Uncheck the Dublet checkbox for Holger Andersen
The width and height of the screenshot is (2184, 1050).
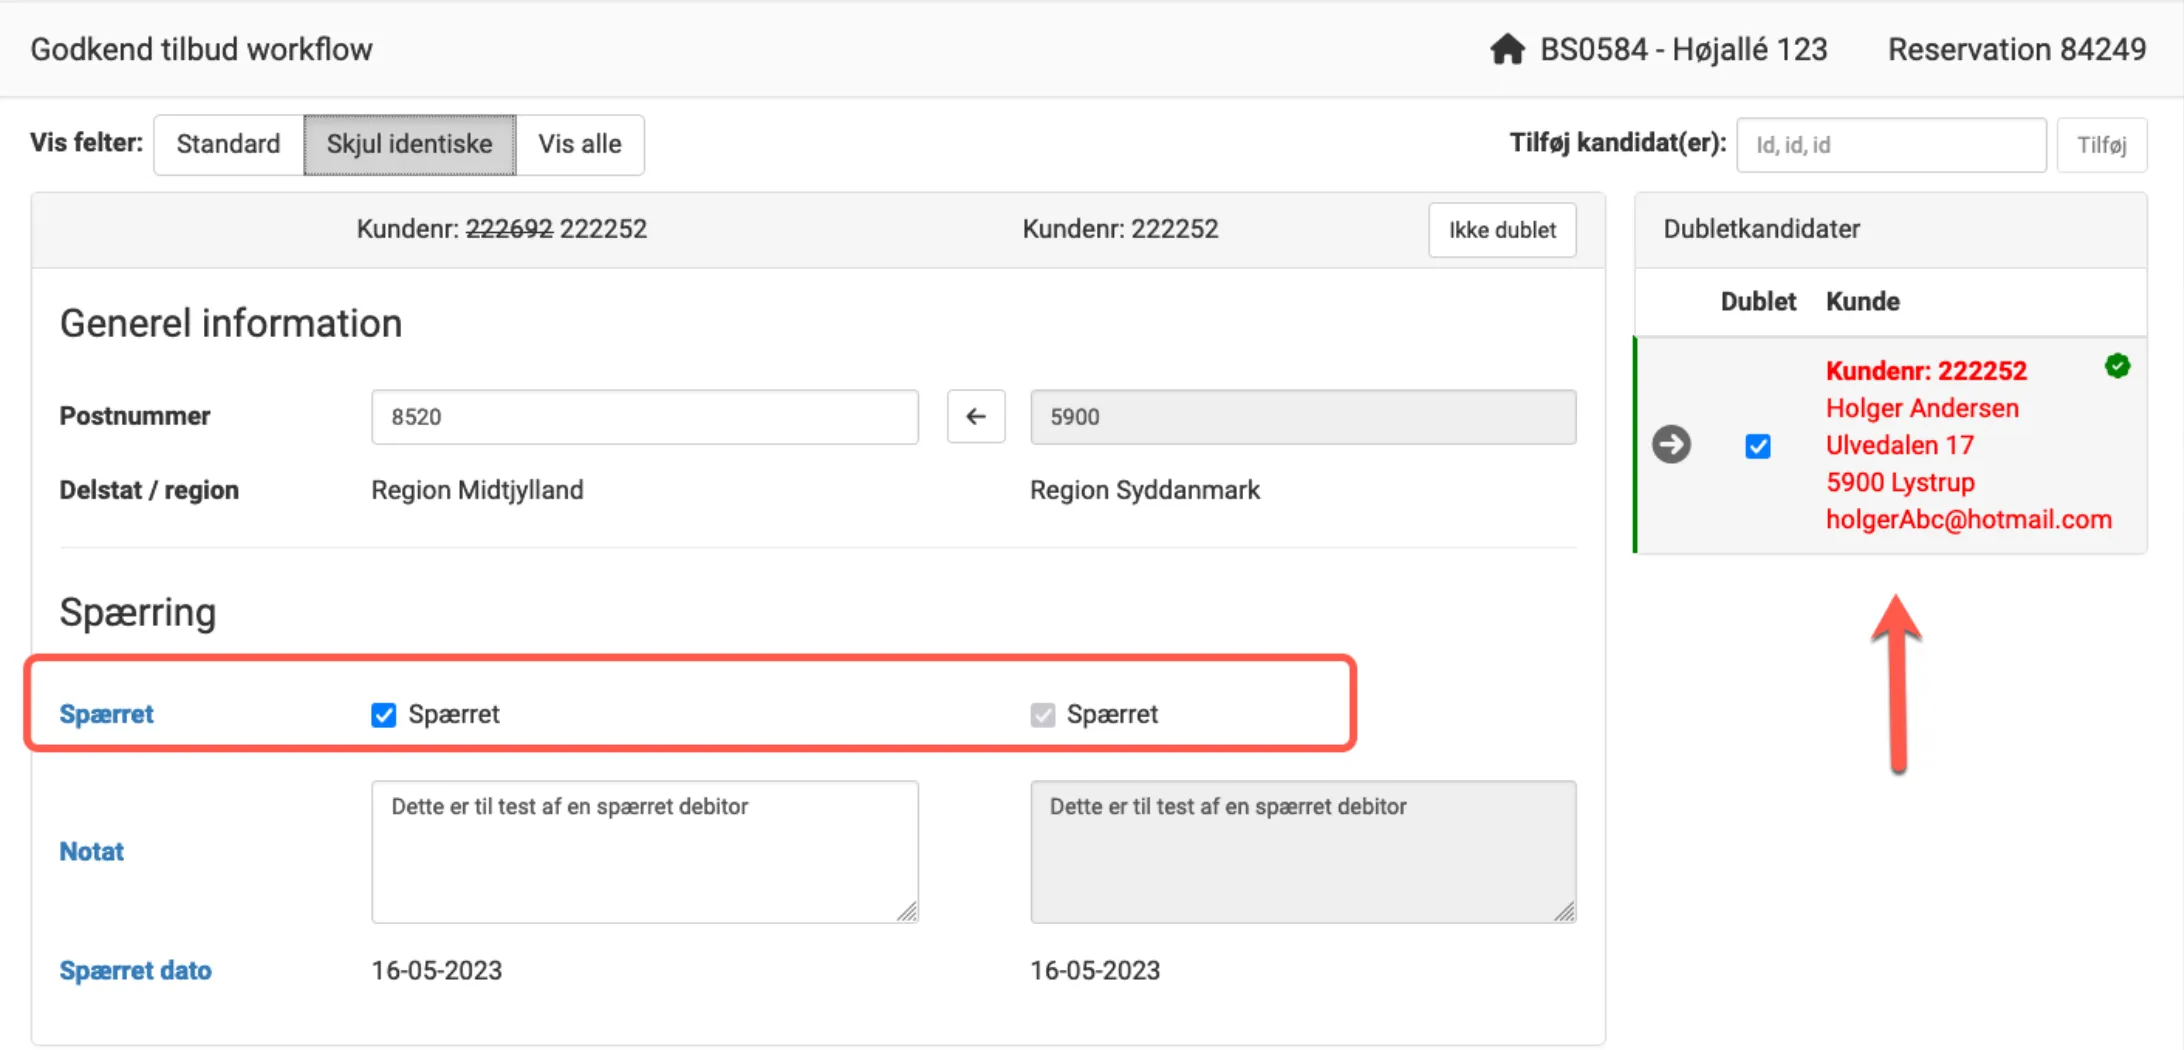pyautogui.click(x=1757, y=446)
